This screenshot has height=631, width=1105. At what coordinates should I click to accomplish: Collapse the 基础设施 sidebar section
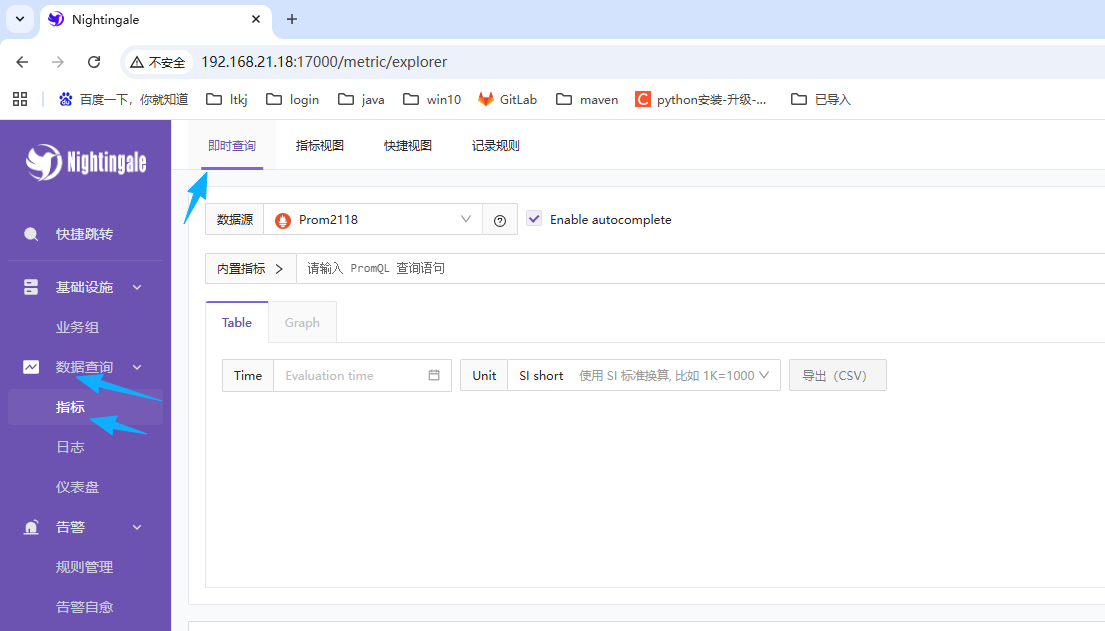[x=137, y=288]
